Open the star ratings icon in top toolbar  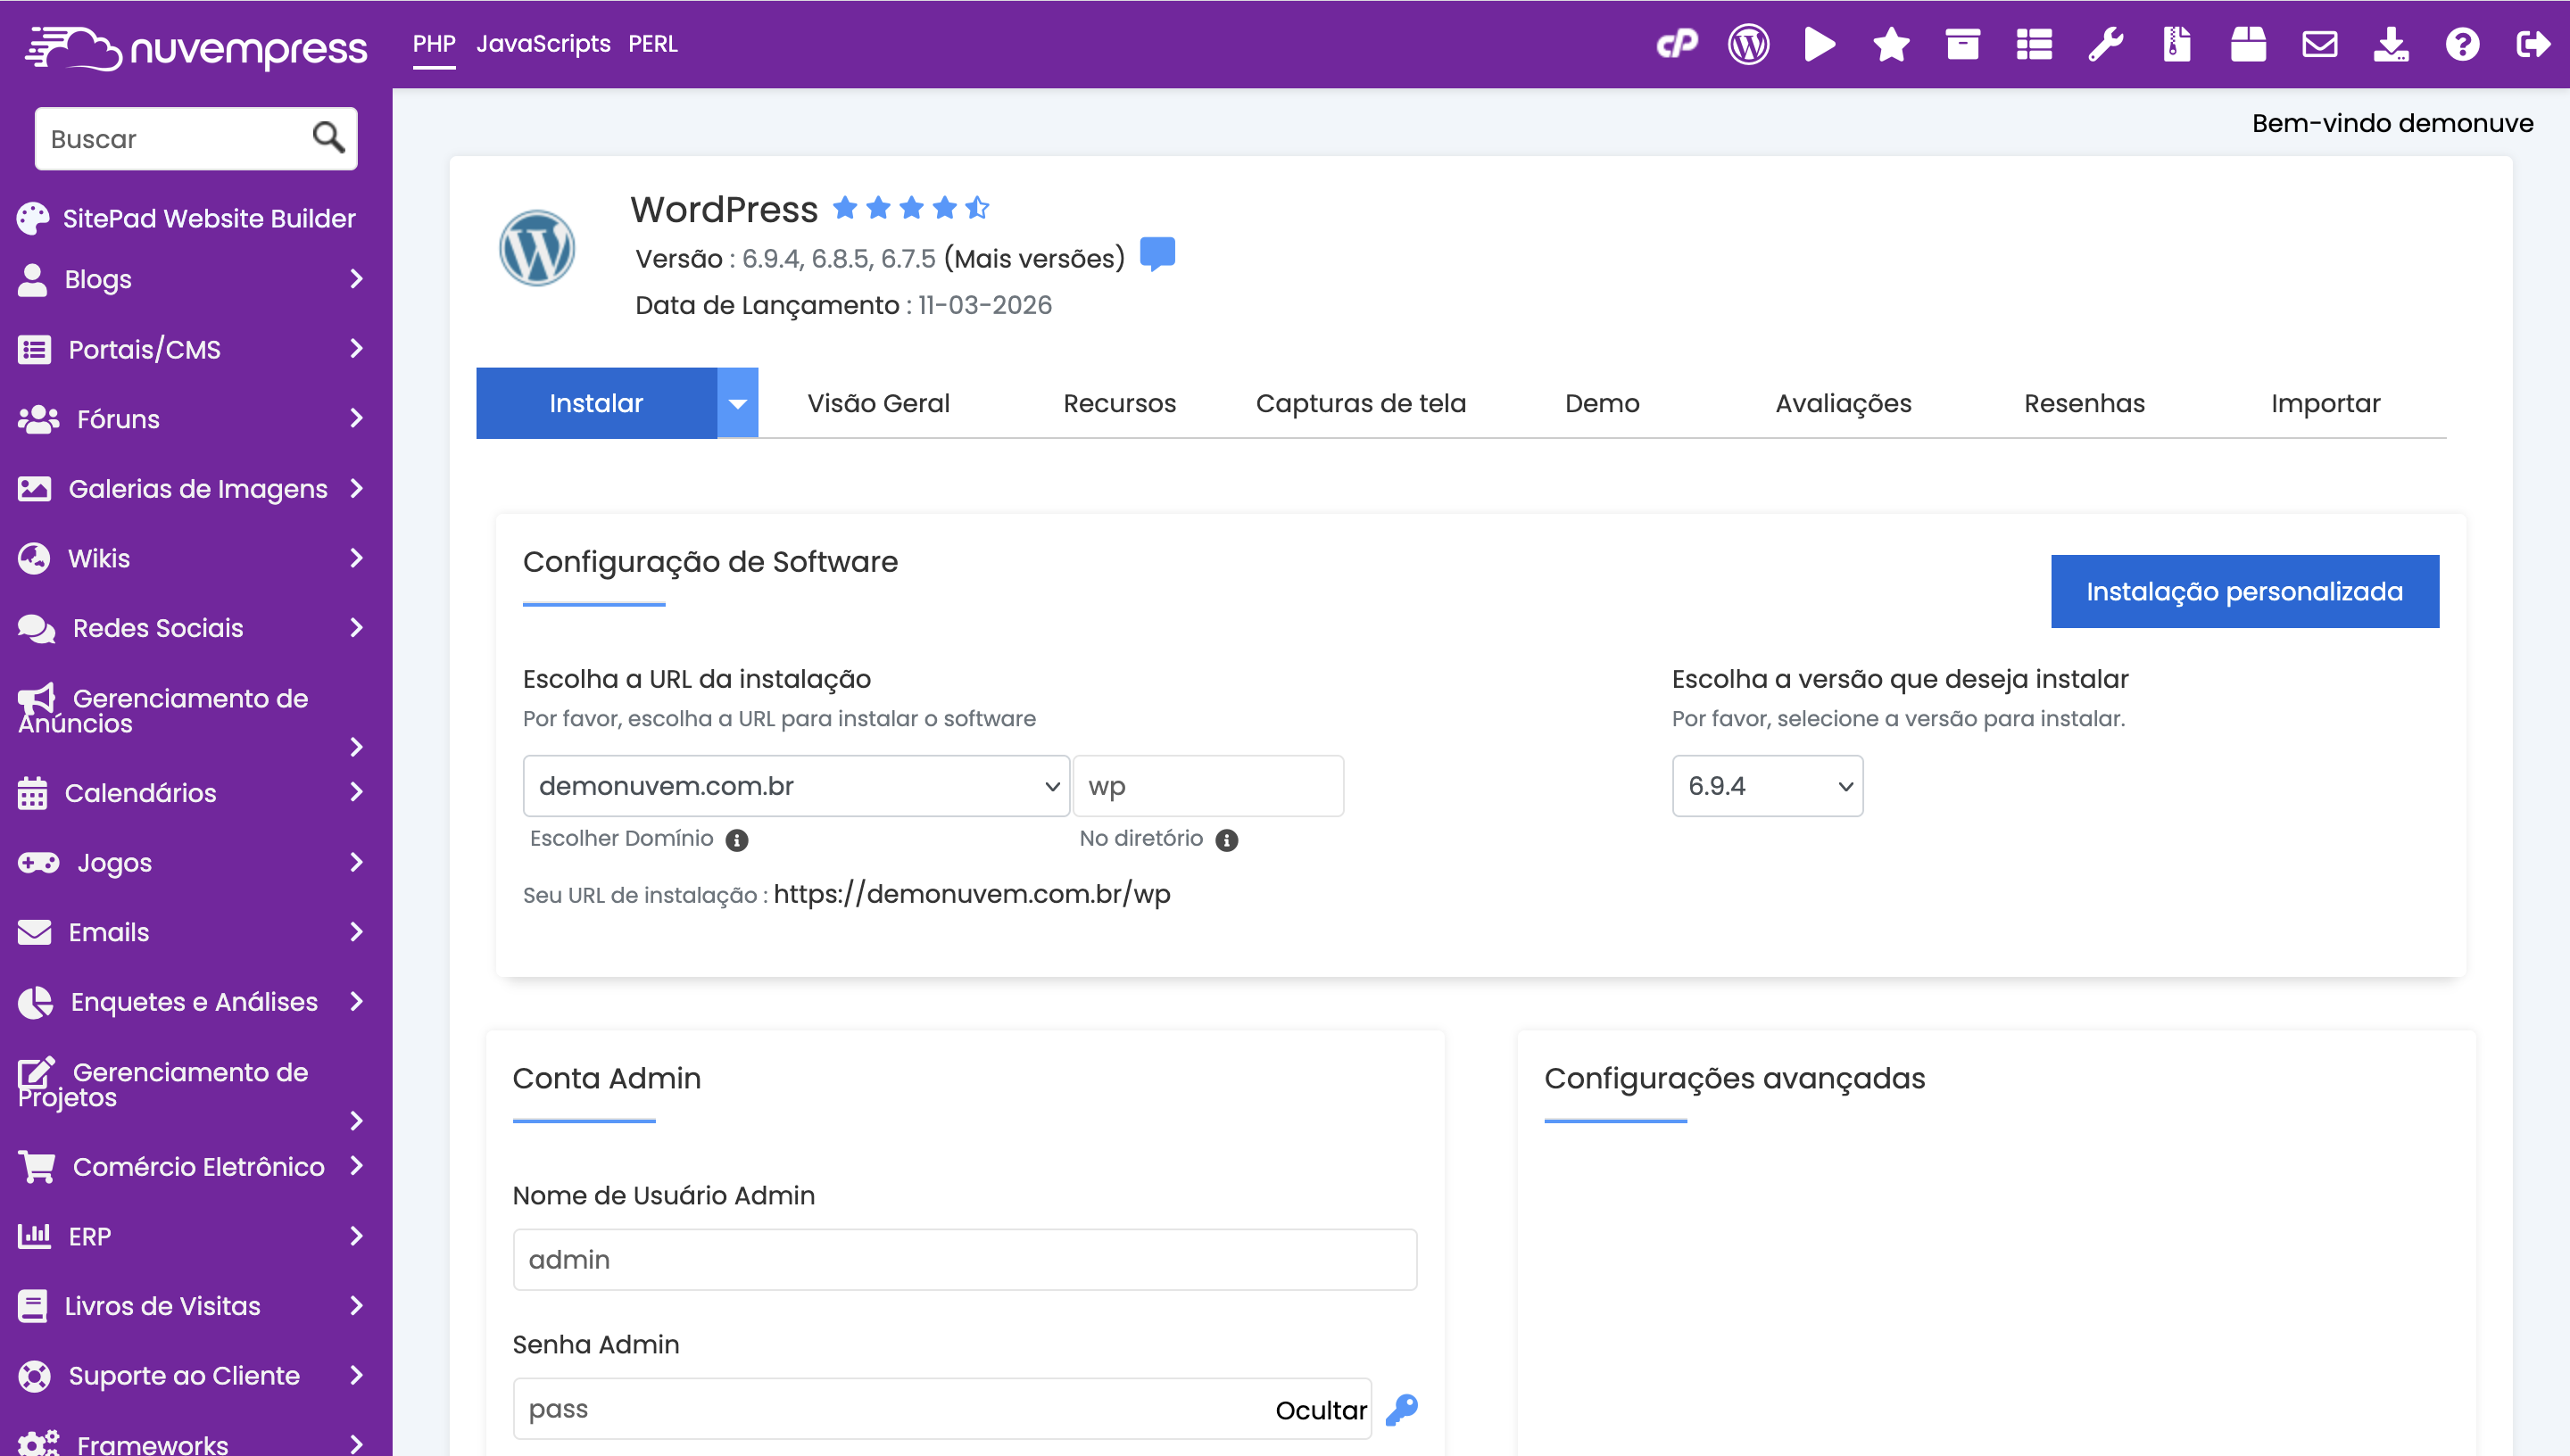tap(1891, 44)
